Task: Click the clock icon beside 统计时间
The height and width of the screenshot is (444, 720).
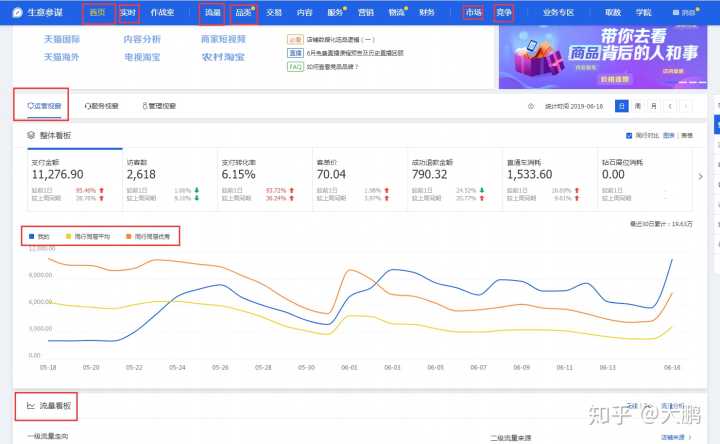Action: pos(532,105)
